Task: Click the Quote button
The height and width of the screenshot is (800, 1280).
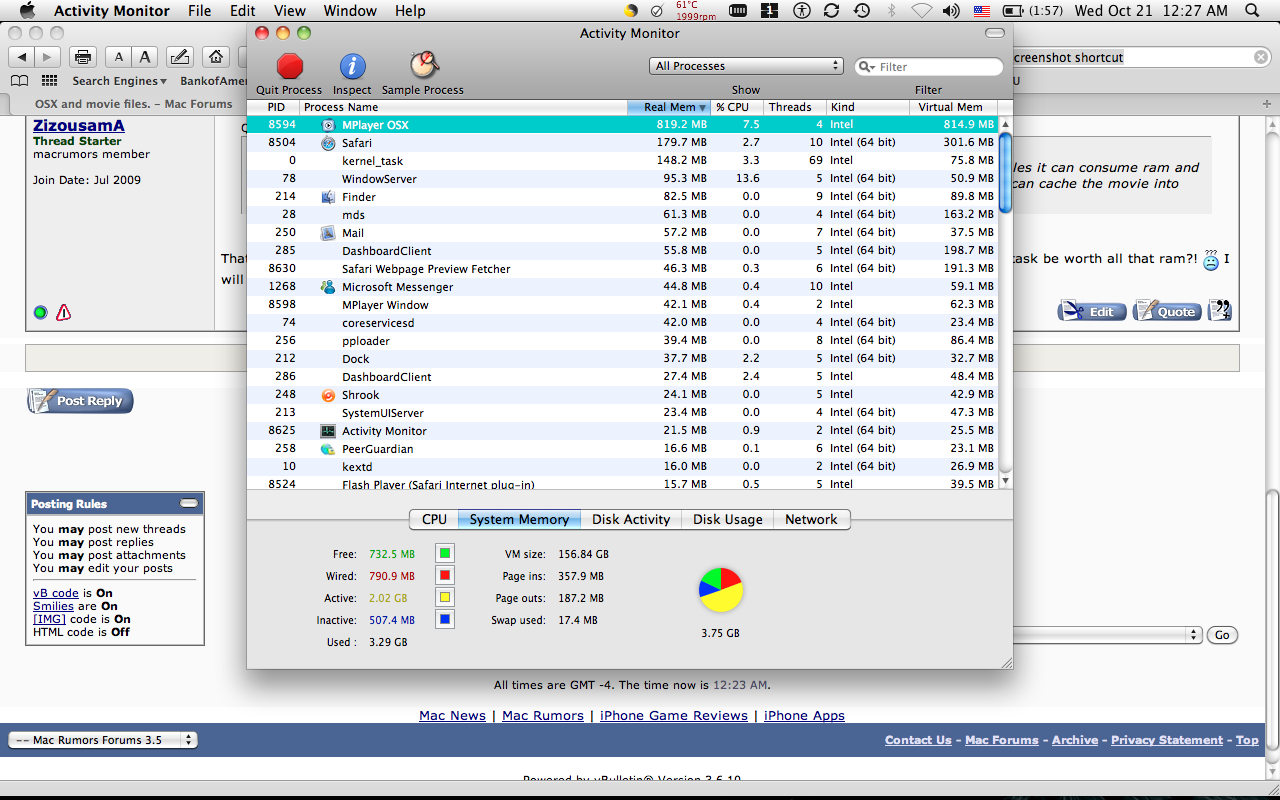Action: pyautogui.click(x=1167, y=311)
